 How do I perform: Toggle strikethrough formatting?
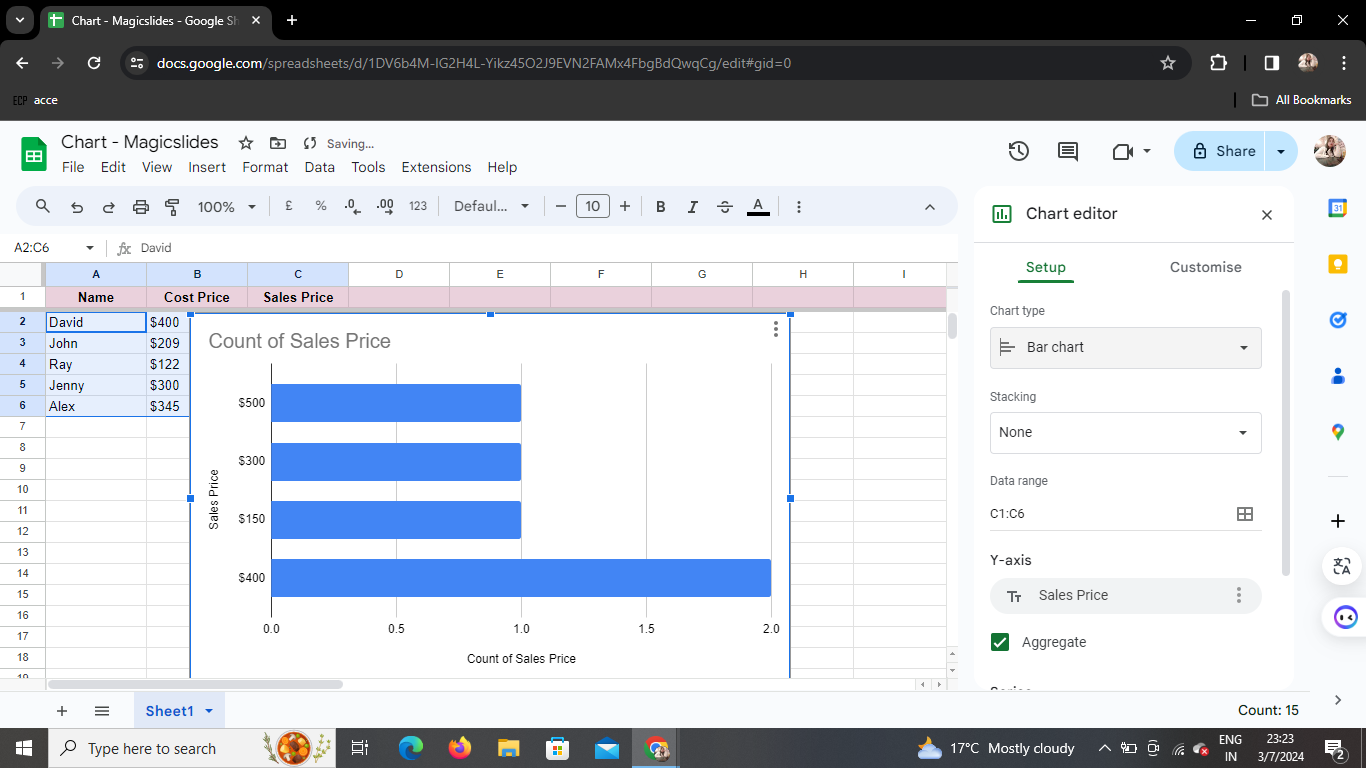[x=725, y=207]
